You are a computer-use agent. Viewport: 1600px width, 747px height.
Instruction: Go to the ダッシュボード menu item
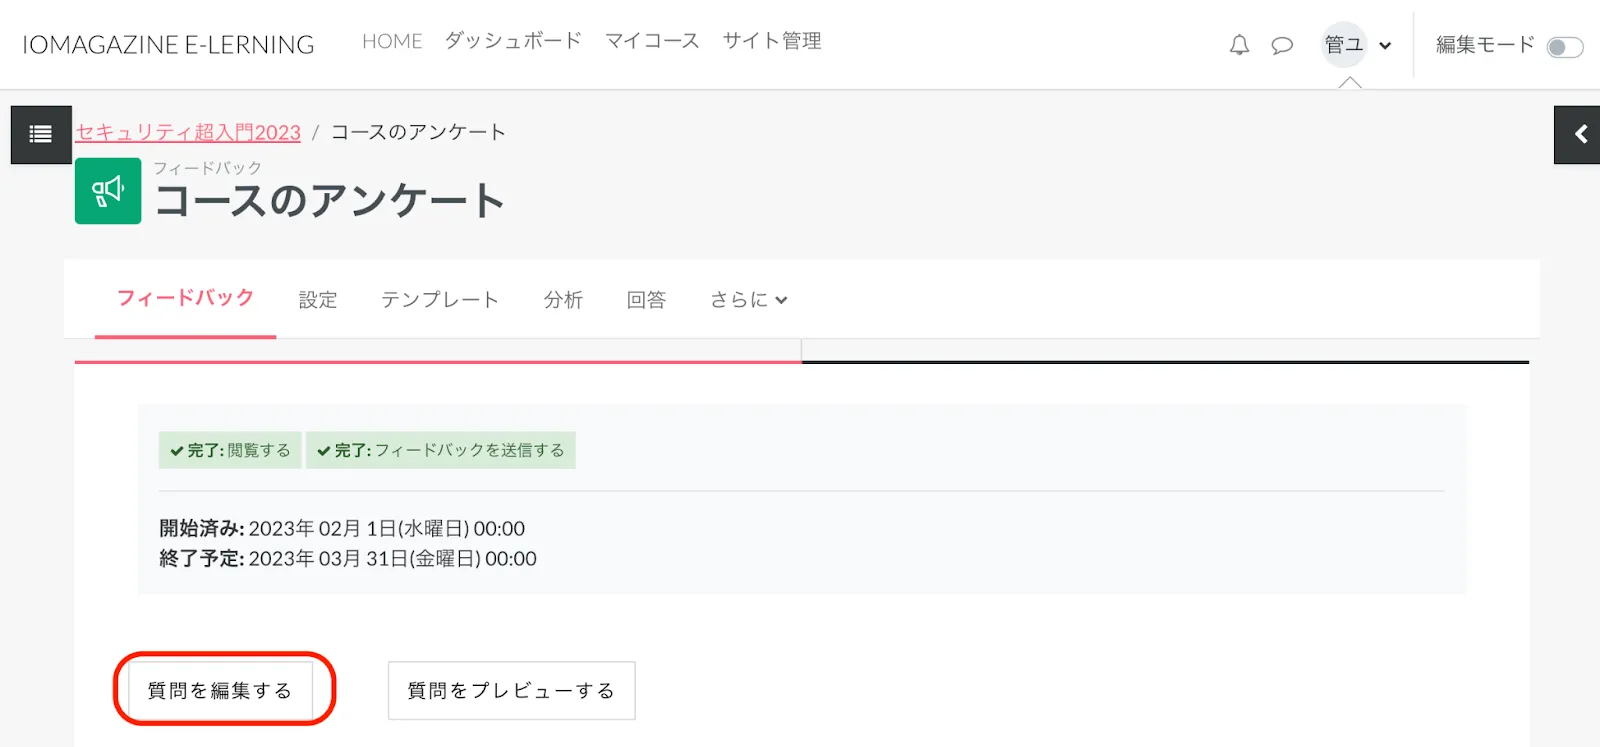(x=513, y=41)
